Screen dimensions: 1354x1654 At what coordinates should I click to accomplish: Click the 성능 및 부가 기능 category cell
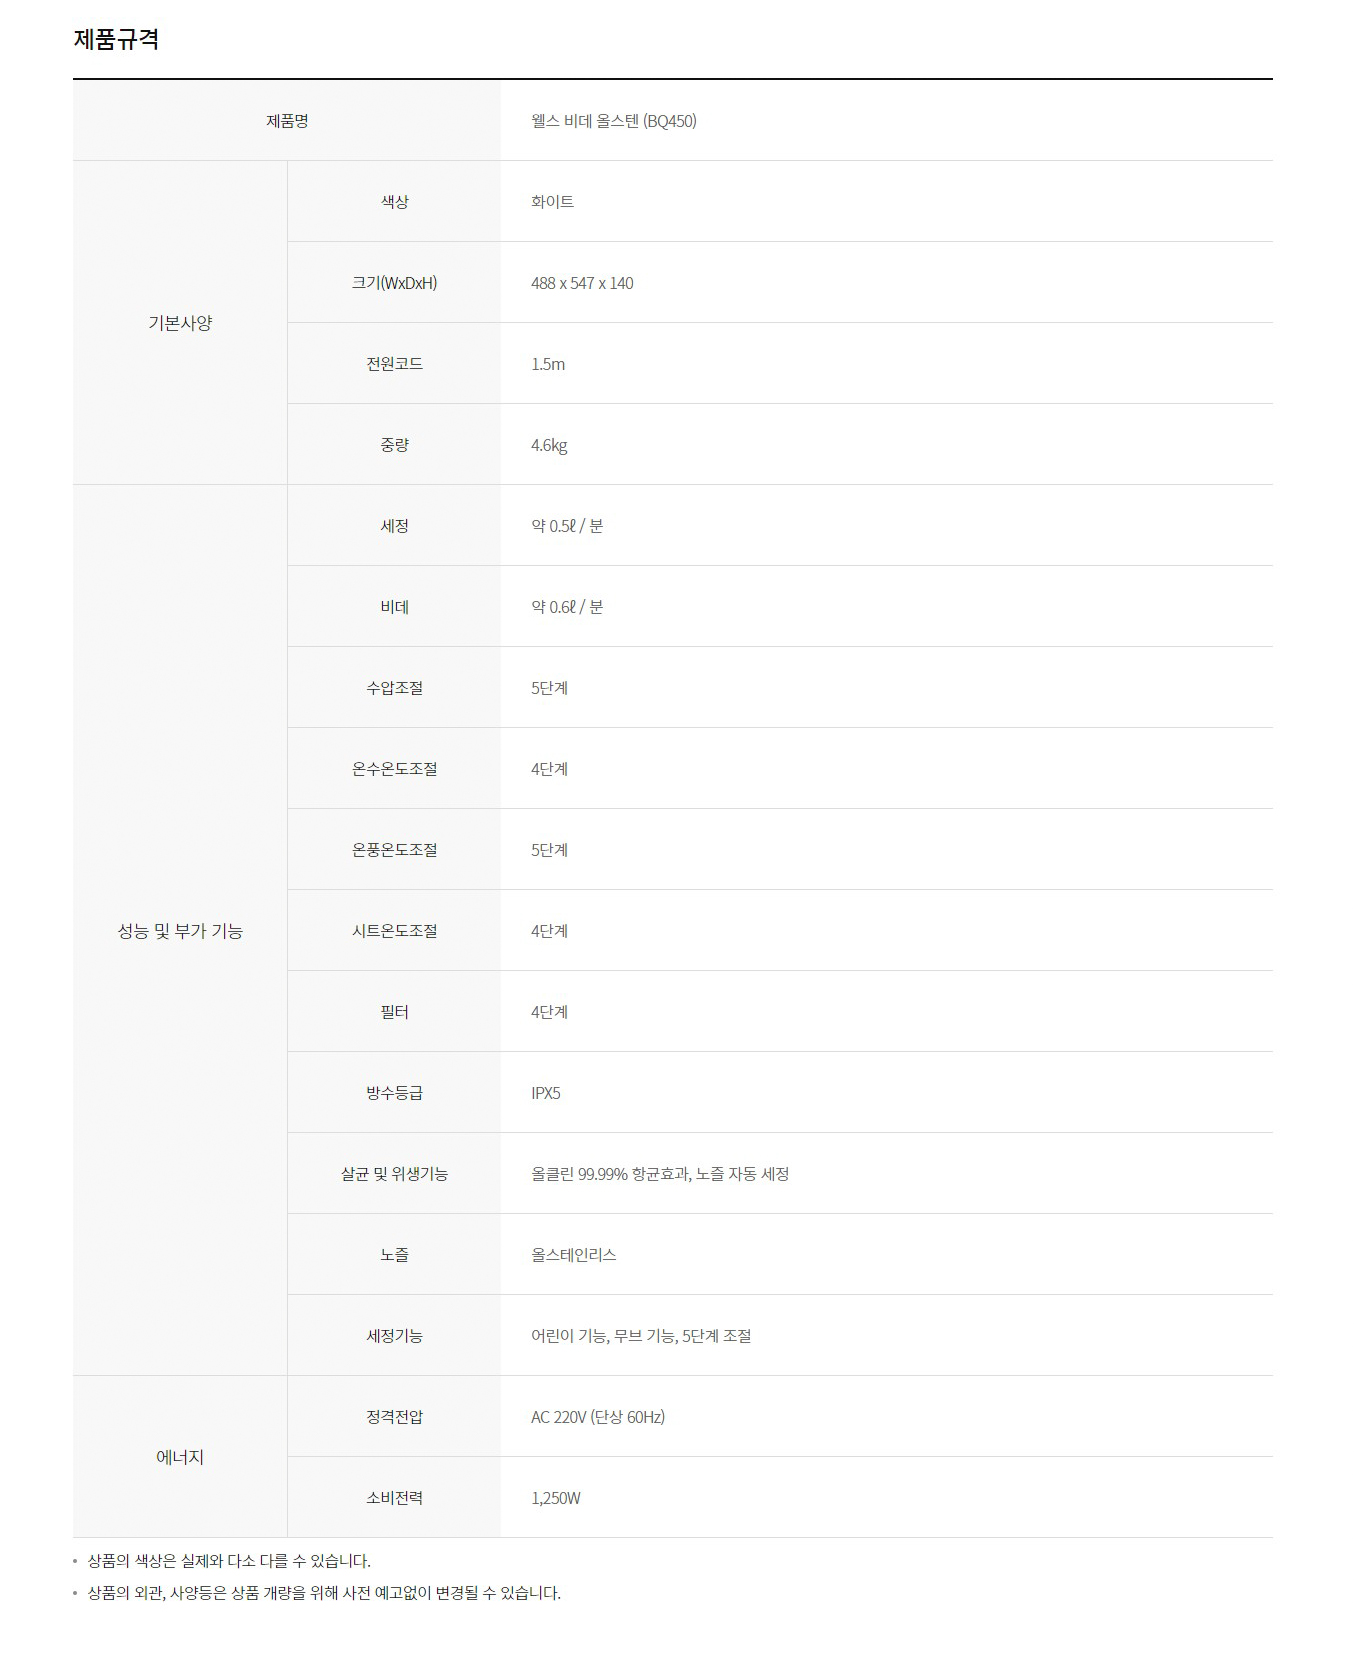point(180,931)
